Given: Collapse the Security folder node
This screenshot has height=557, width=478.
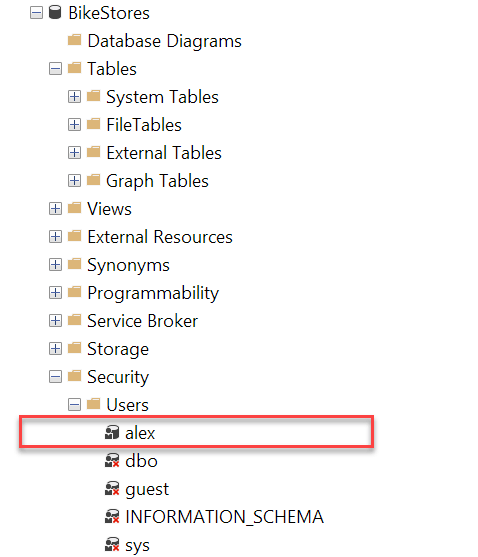Looking at the screenshot, I should tap(55, 377).
